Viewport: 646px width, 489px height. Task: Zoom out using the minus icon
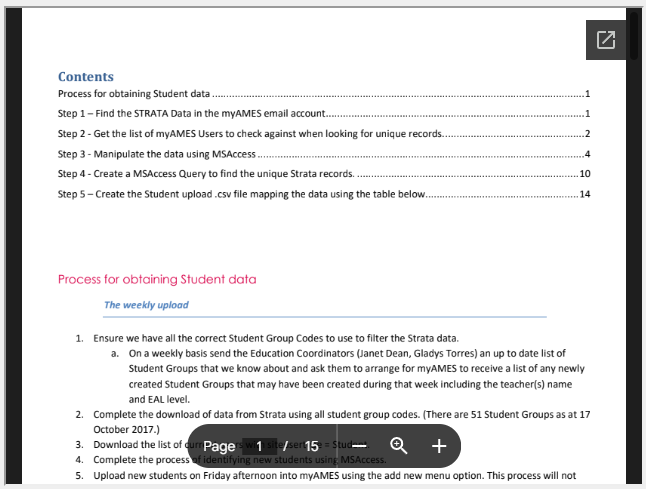click(359, 446)
